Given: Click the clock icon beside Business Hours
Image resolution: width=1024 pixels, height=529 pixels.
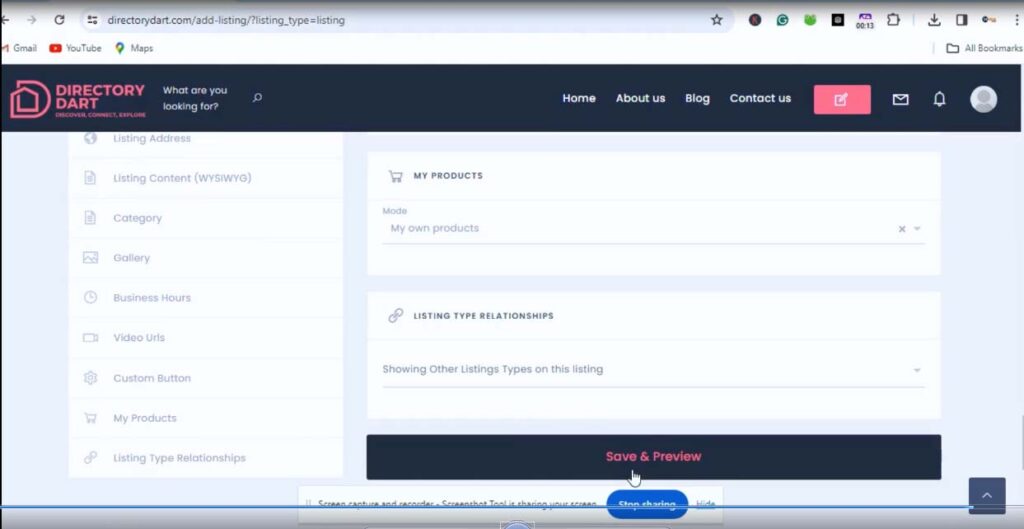Looking at the screenshot, I should [x=90, y=298].
